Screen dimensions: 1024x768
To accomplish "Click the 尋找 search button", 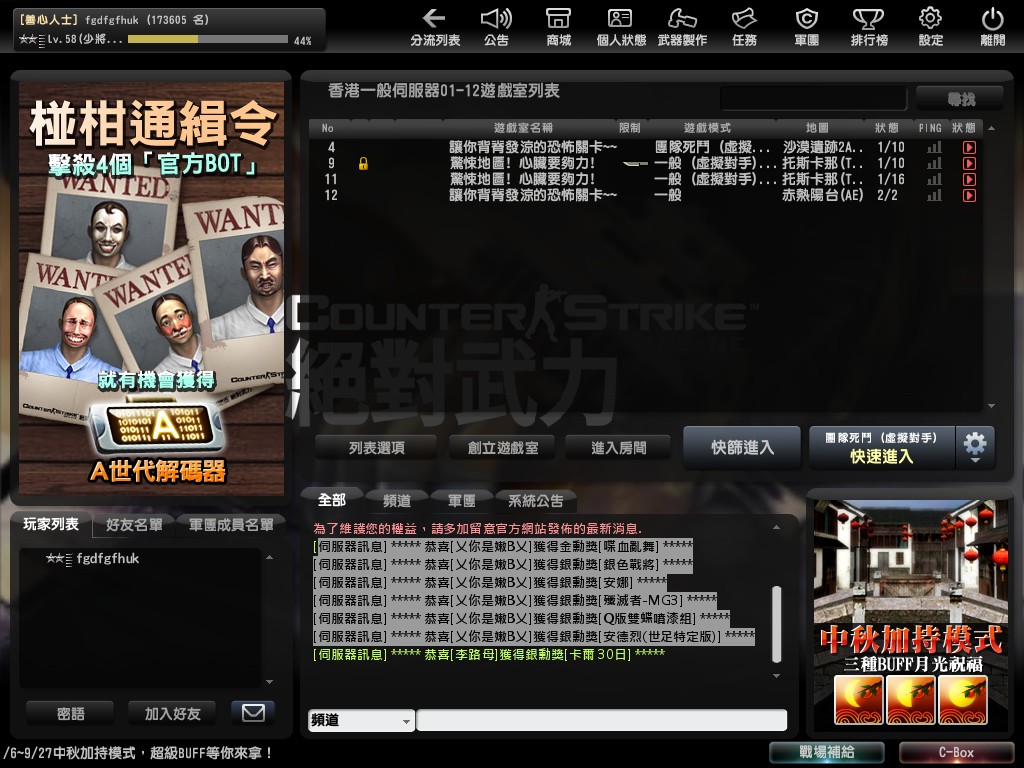I will pos(961,99).
